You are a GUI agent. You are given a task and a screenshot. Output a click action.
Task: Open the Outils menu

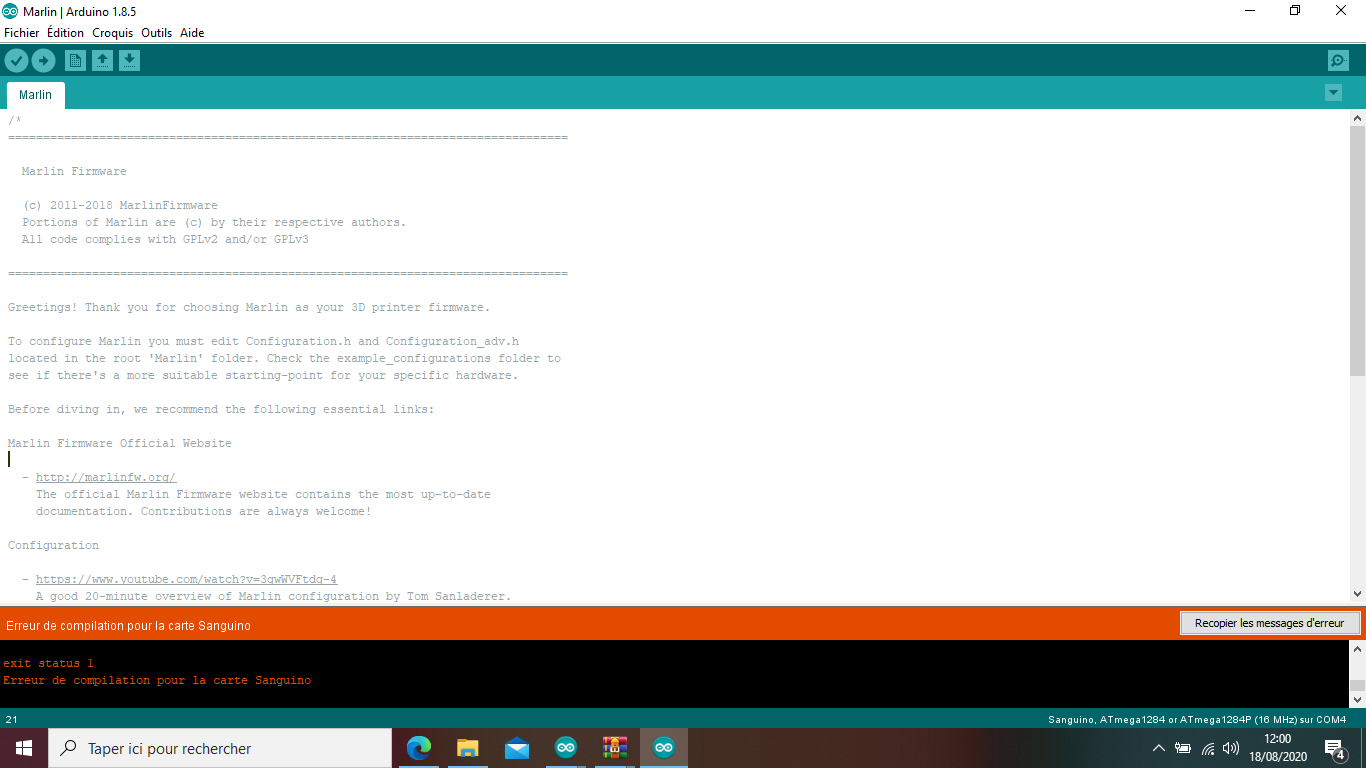157,33
